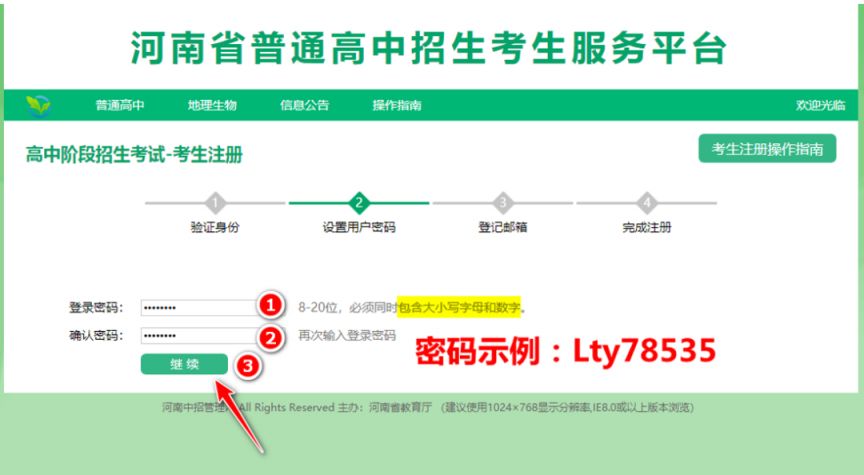Viewport: 864px width, 475px height.
Task: Click the 高中阶段招生考试-考生注册 heading
Action: (x=134, y=154)
